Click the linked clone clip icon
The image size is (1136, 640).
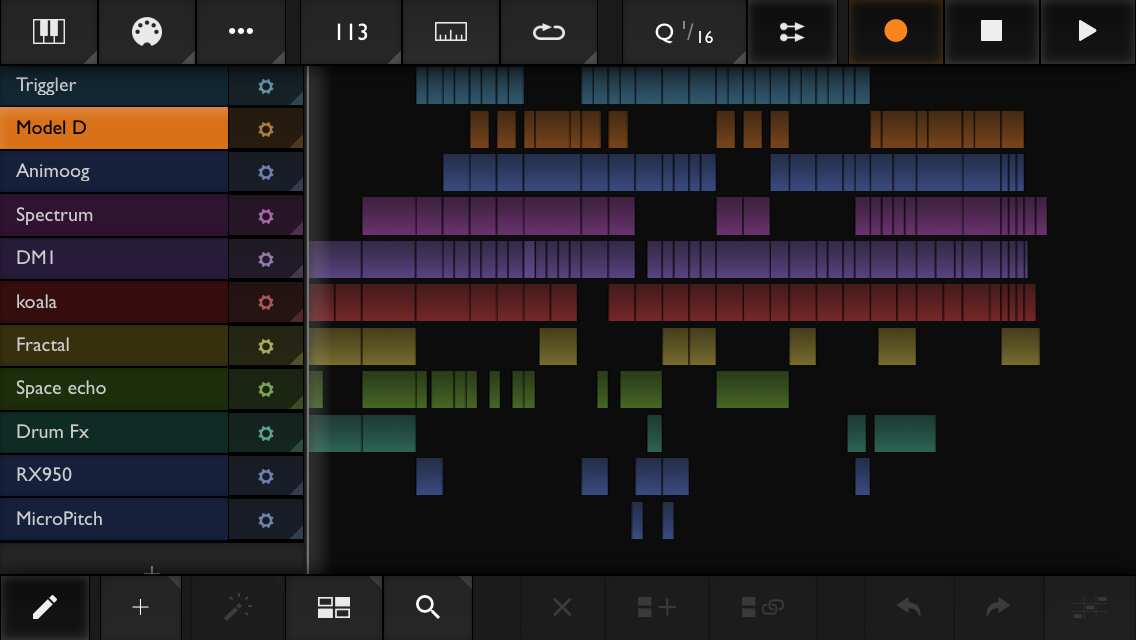click(x=762, y=607)
